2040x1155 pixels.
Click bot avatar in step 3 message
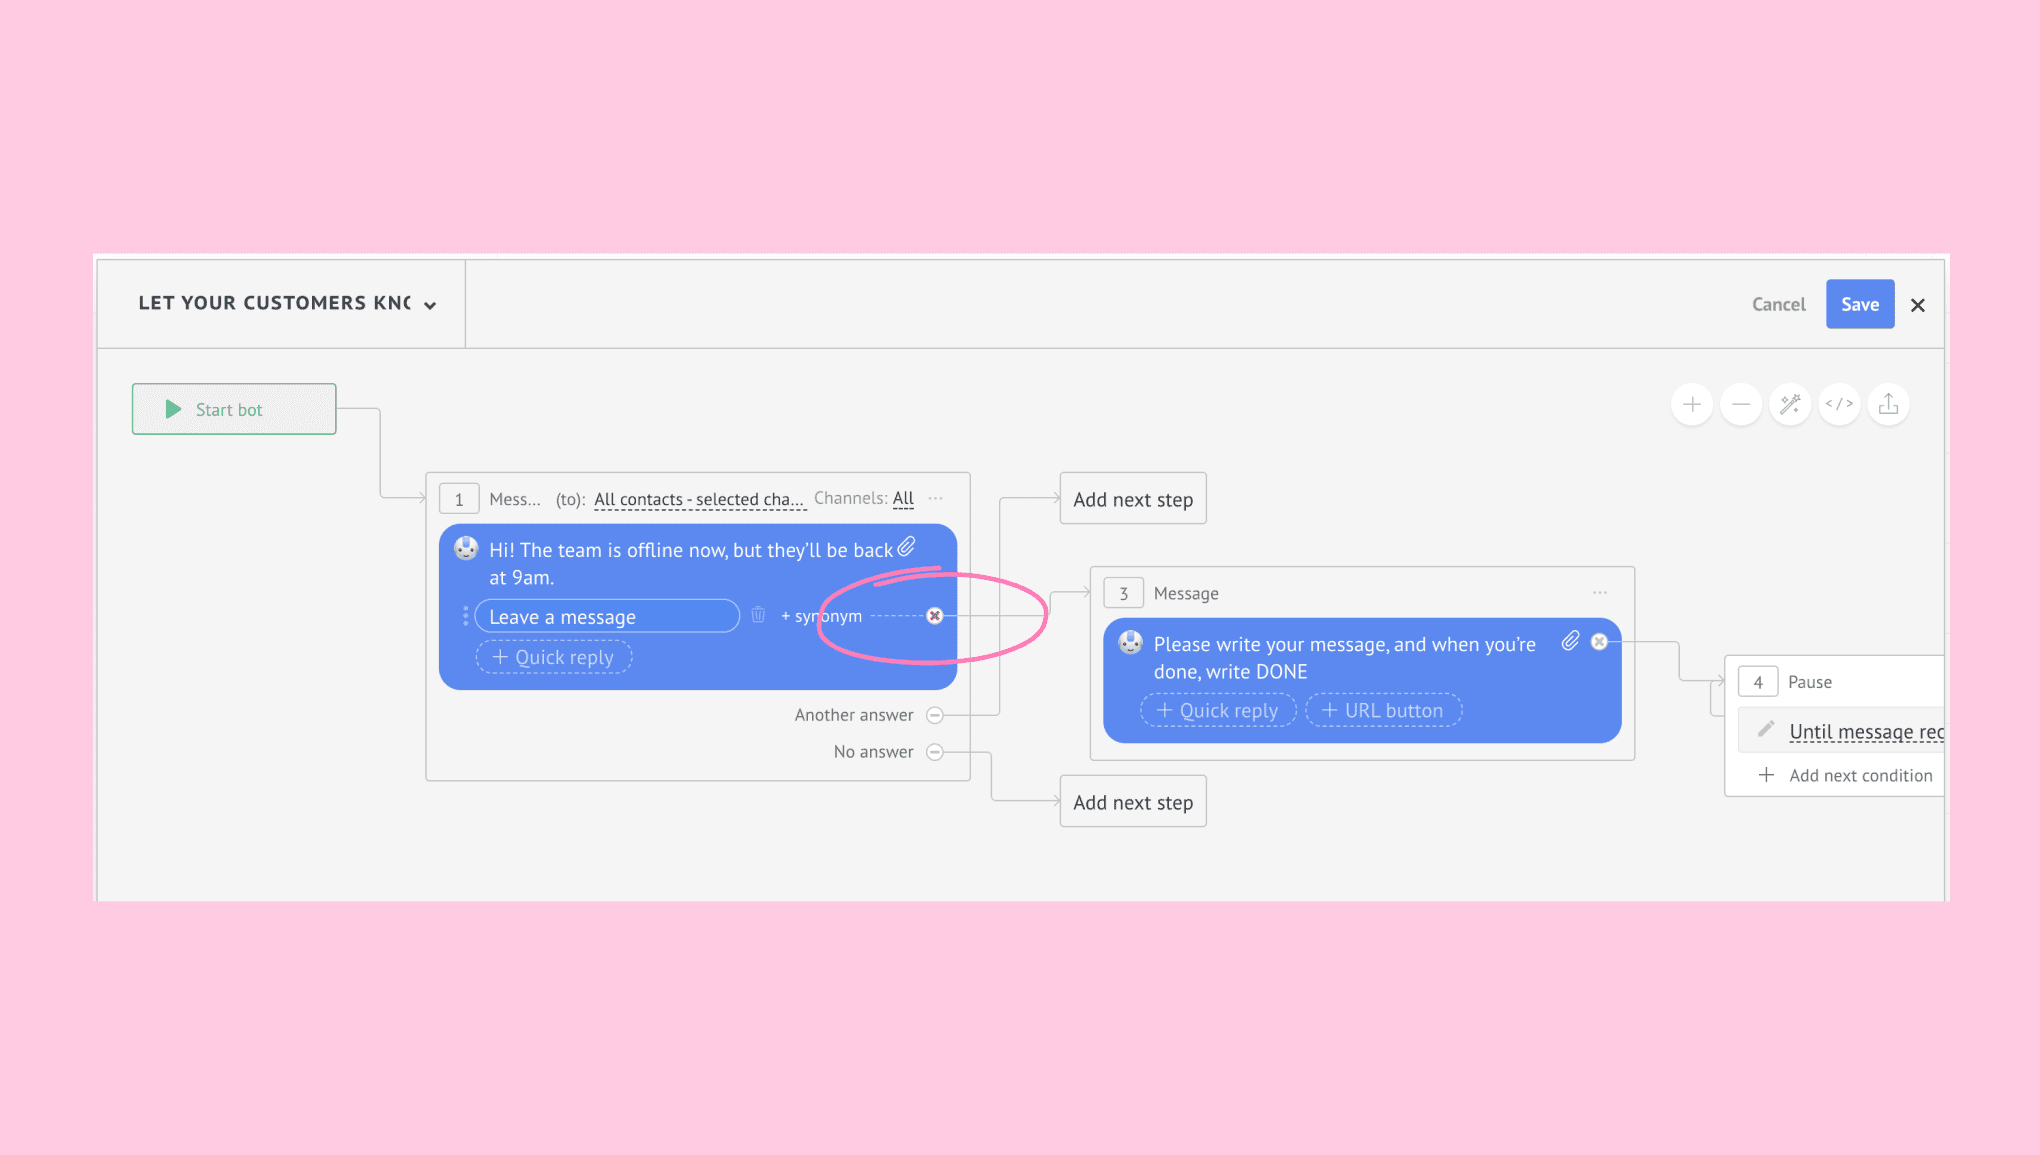click(1130, 642)
